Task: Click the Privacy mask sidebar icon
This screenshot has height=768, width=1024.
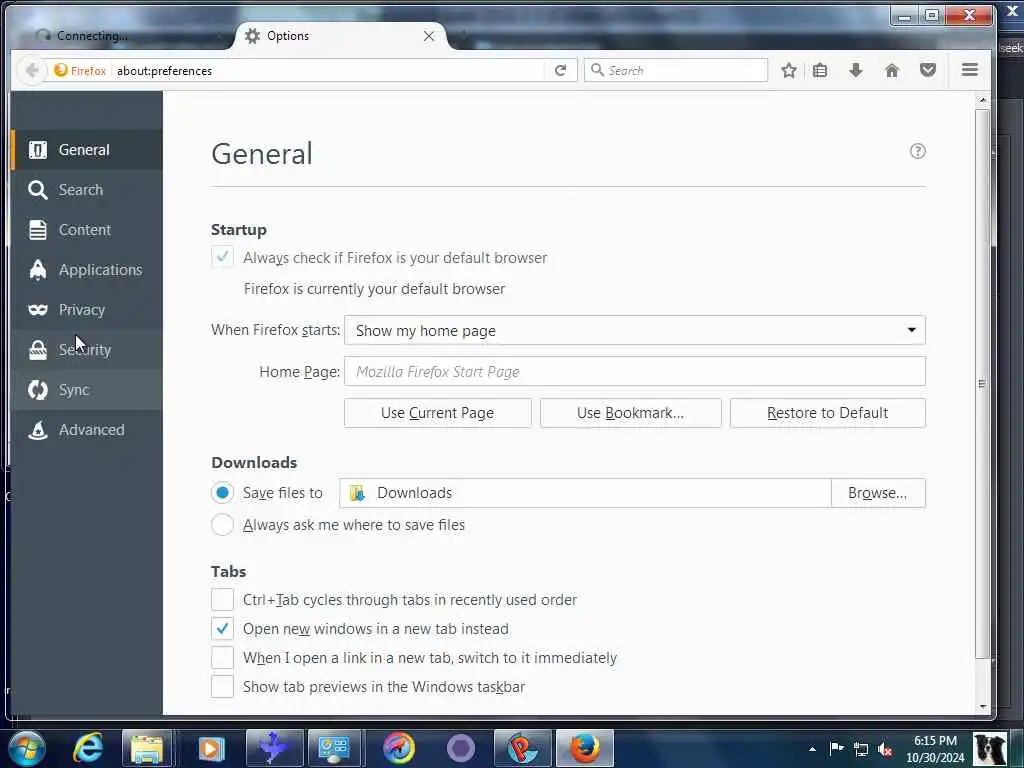Action: (38, 310)
